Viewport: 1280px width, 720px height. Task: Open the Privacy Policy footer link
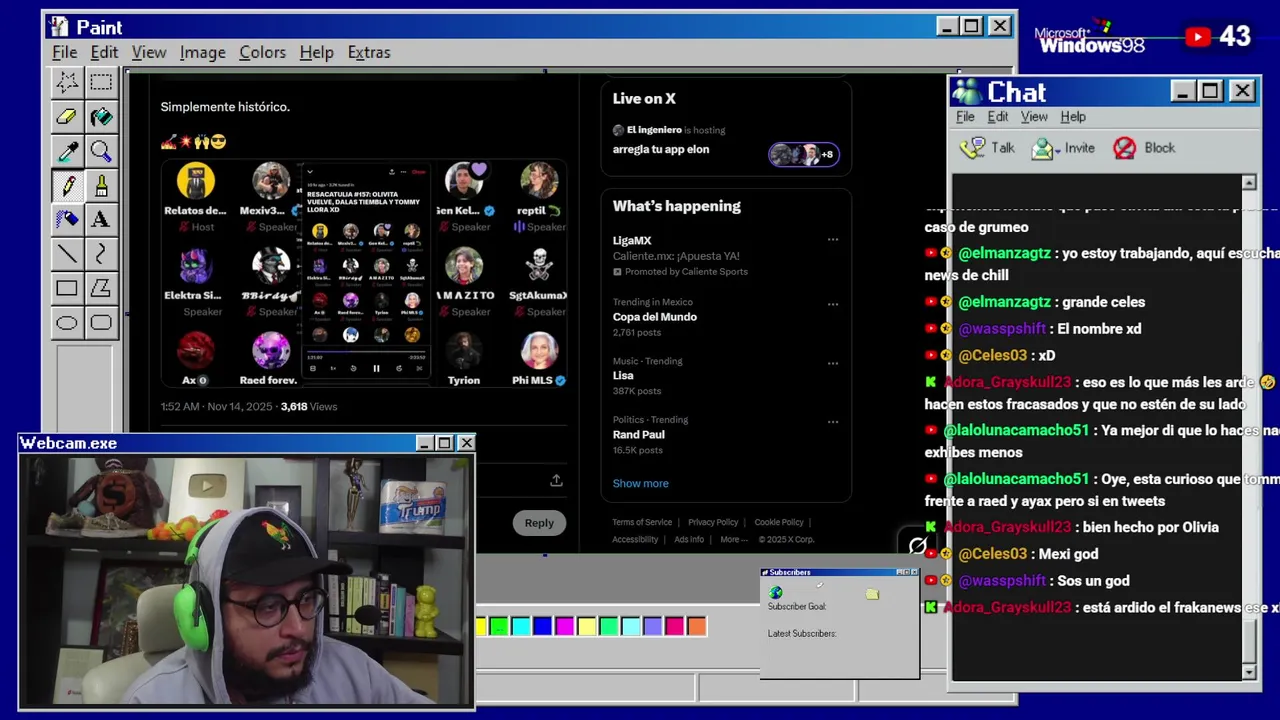pyautogui.click(x=713, y=522)
